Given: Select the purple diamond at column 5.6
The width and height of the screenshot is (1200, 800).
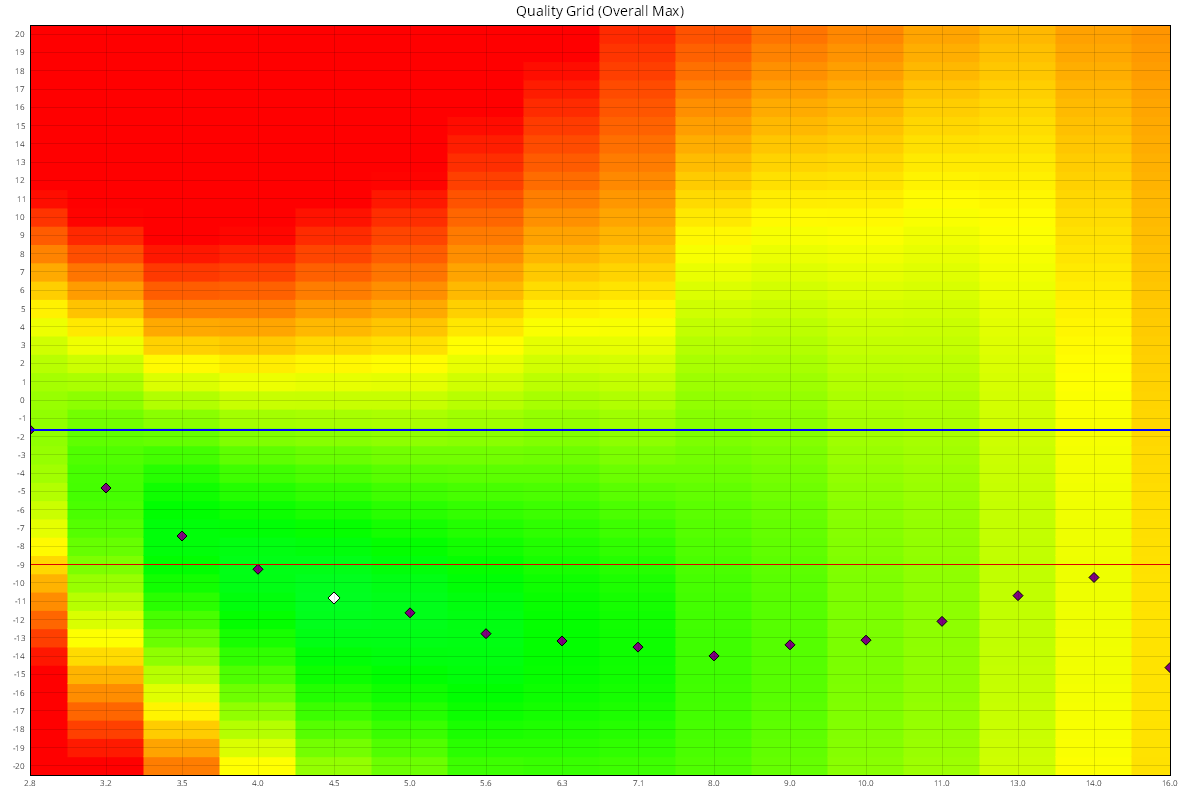Looking at the screenshot, I should coord(486,633).
